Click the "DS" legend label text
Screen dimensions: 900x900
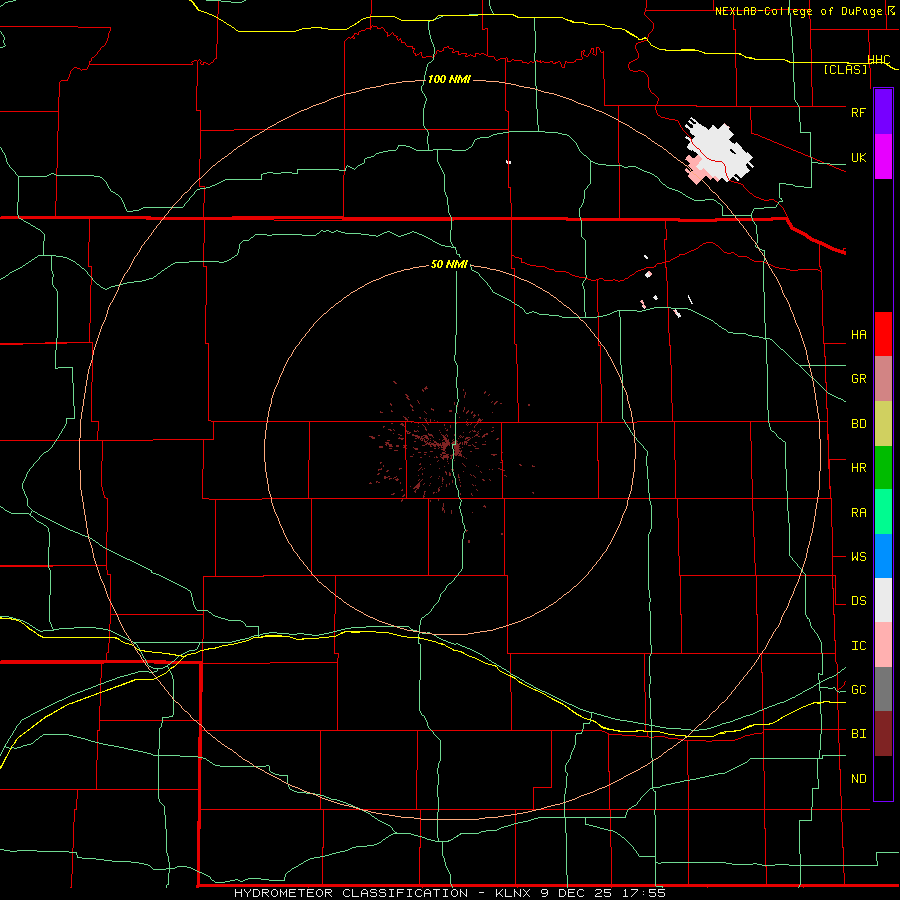[858, 601]
